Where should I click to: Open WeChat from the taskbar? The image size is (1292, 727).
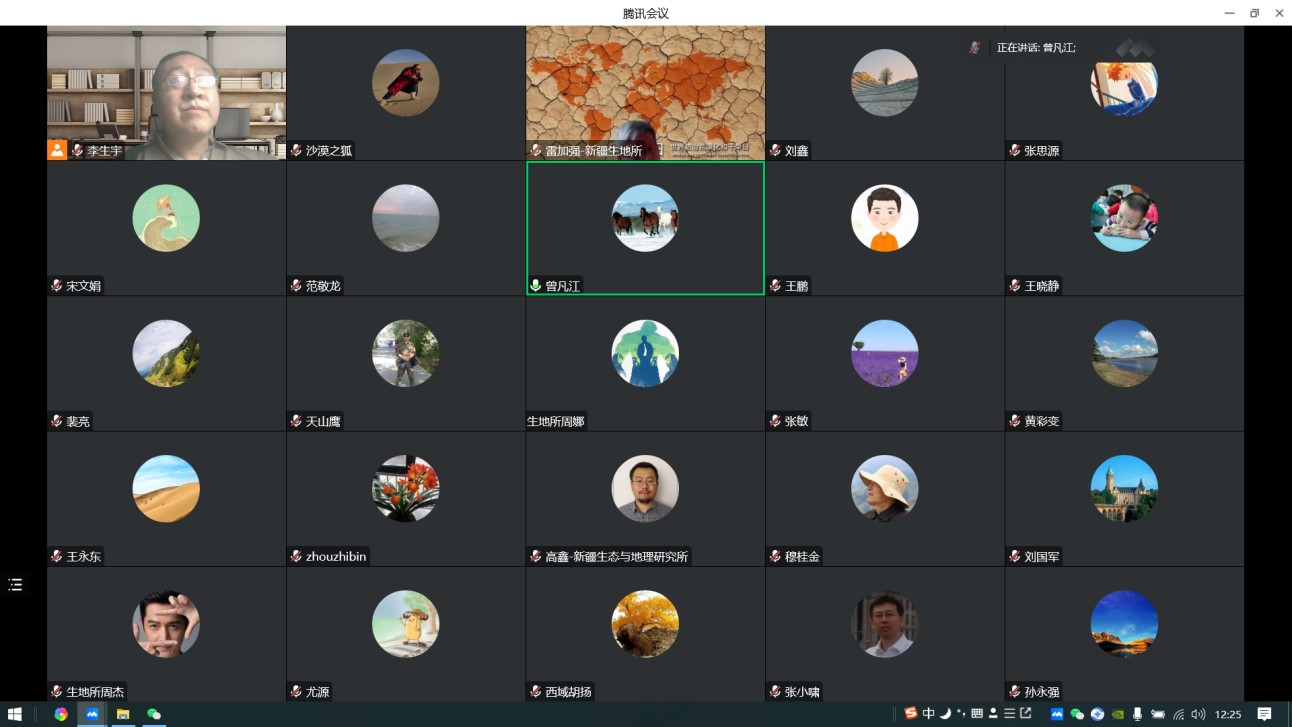click(154, 714)
